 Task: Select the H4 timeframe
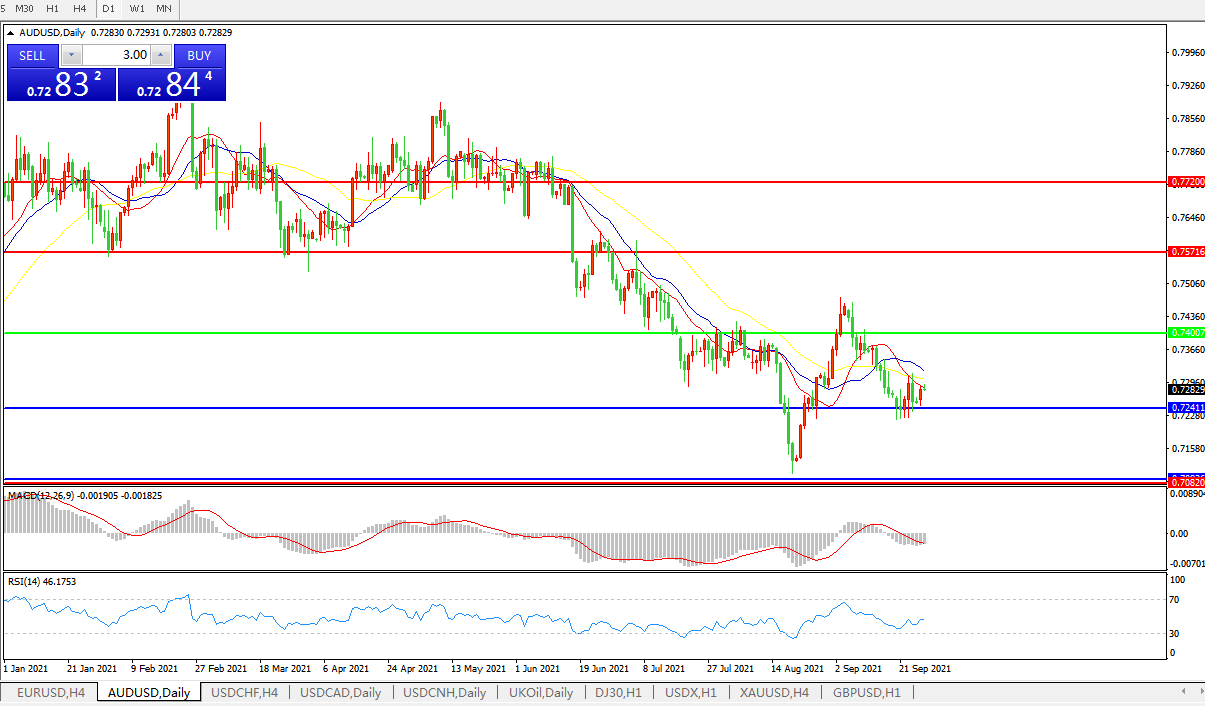pyautogui.click(x=80, y=8)
